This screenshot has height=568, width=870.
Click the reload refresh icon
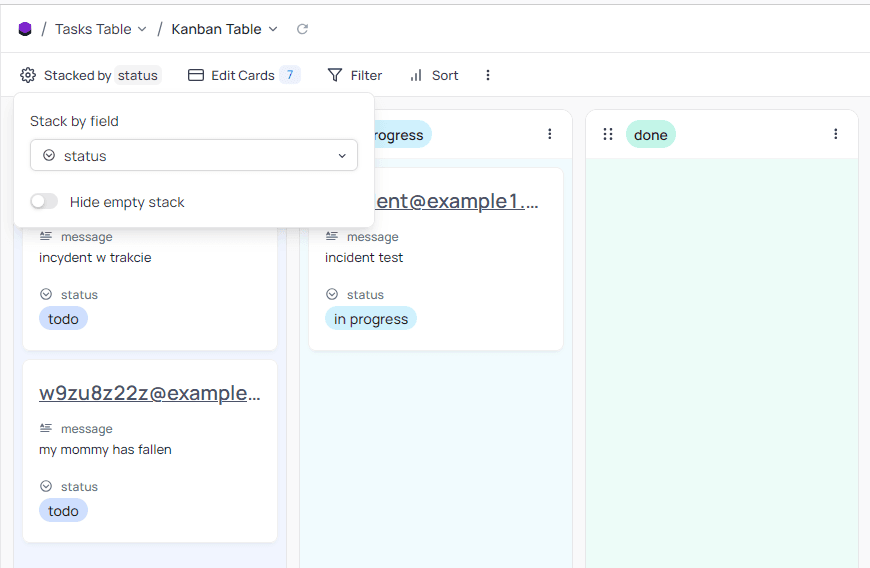[302, 29]
